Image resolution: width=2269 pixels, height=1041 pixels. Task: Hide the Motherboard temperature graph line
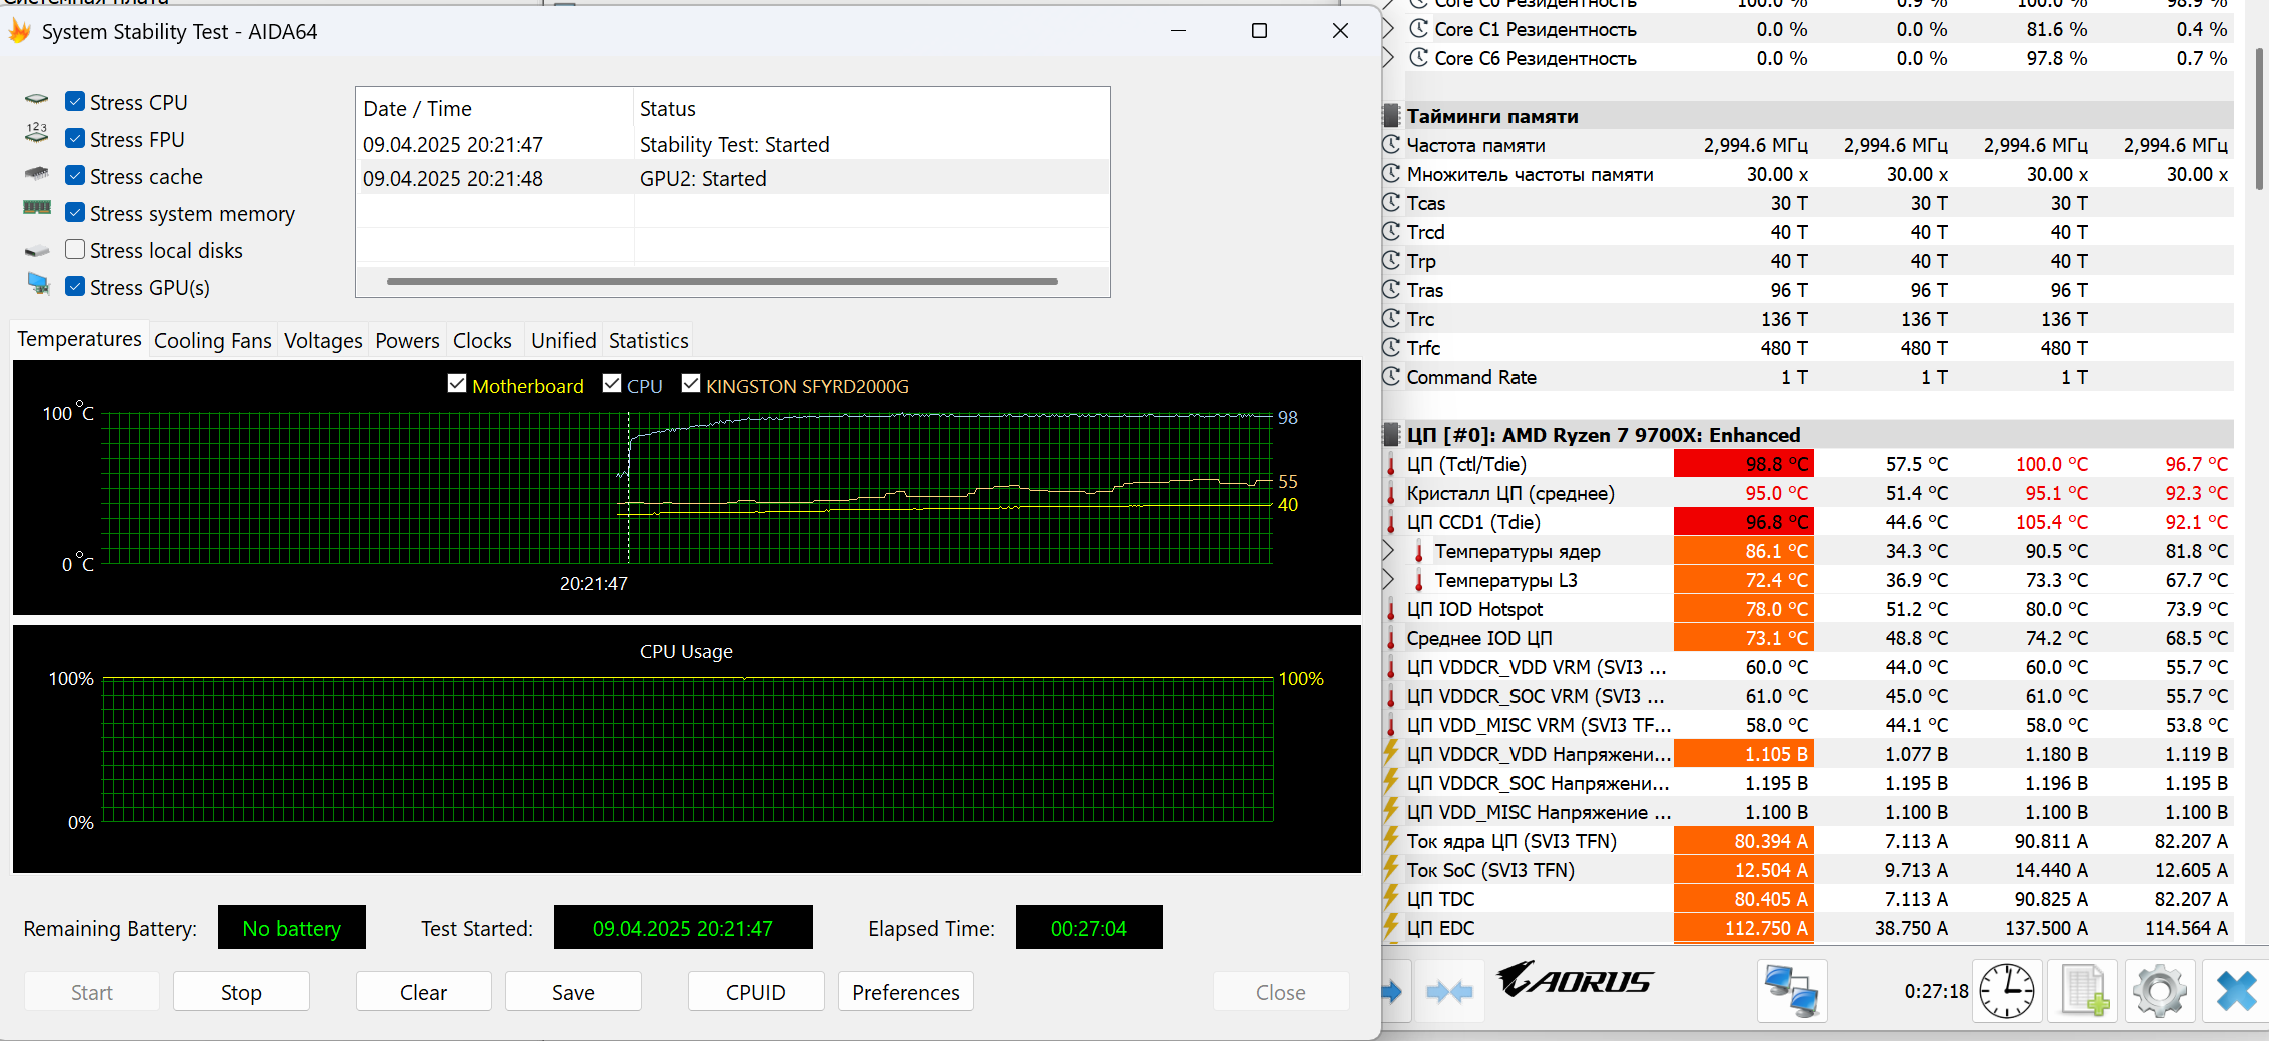coord(457,384)
